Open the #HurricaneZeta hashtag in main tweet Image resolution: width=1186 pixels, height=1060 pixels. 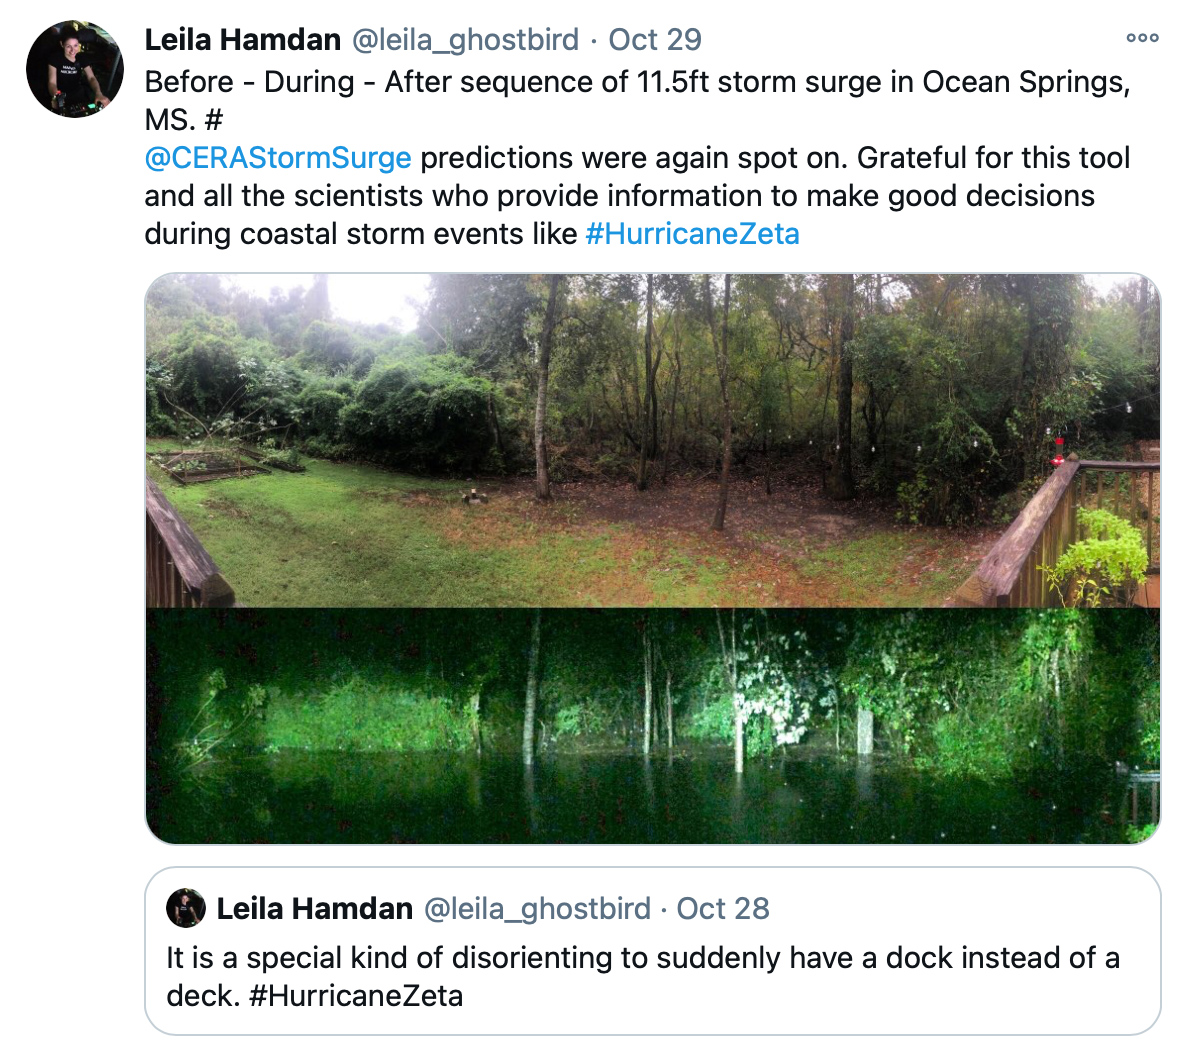pyautogui.click(x=694, y=234)
